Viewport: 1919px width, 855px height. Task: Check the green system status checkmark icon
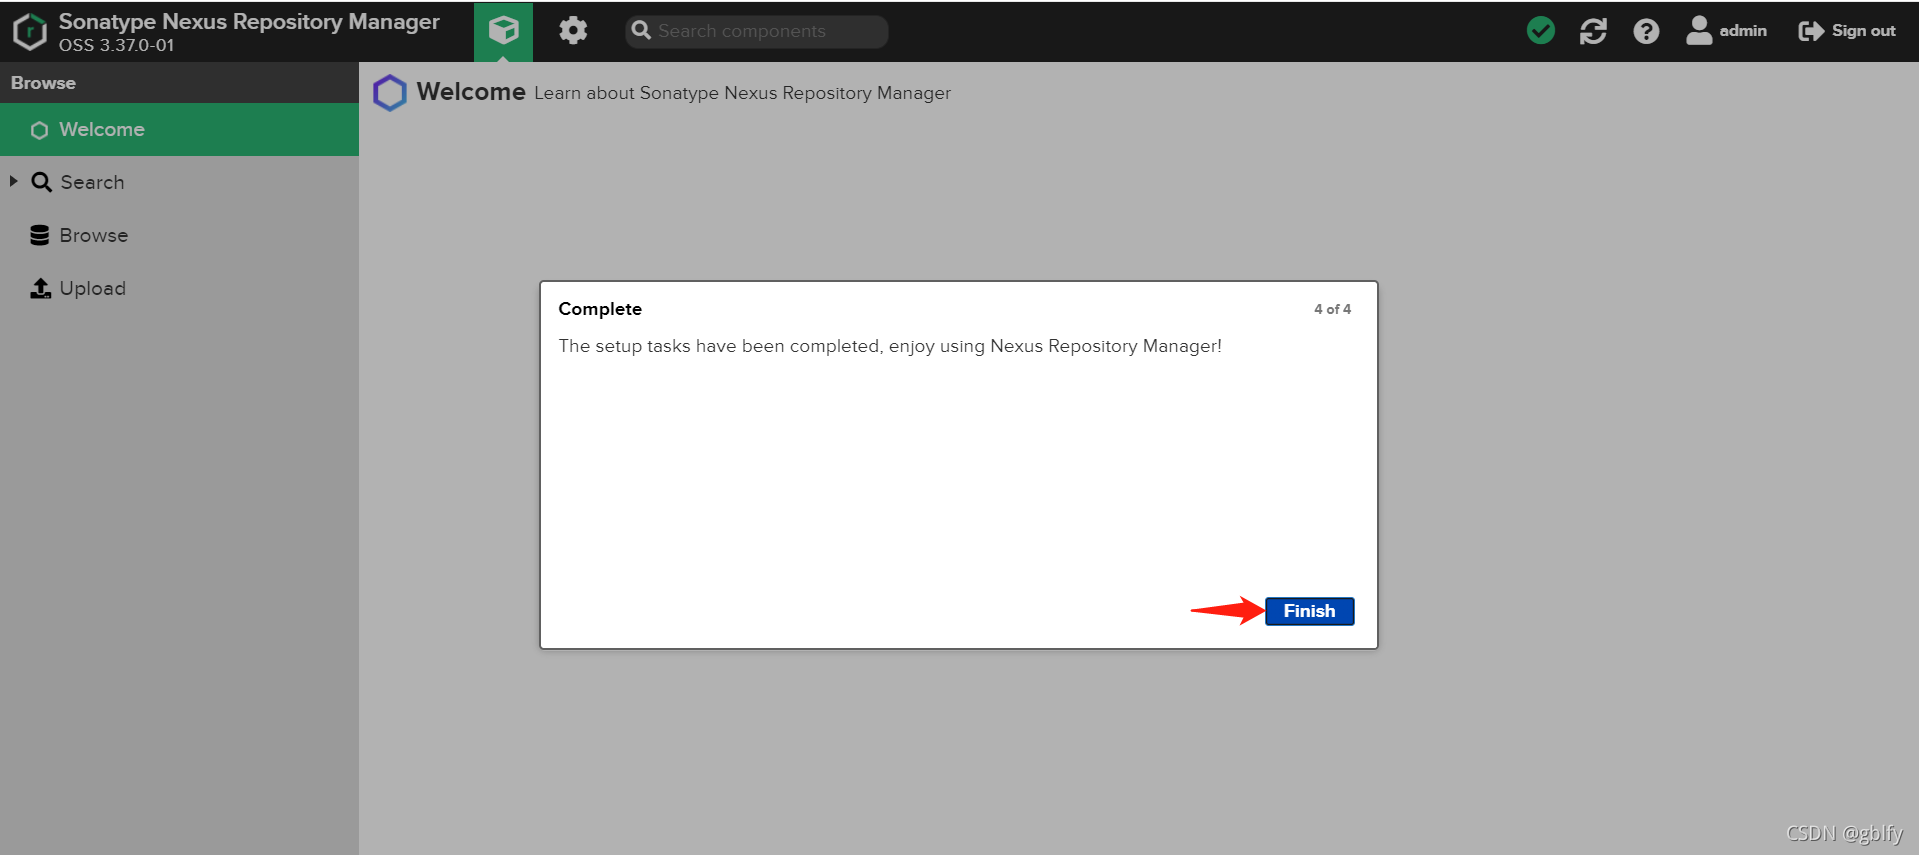point(1541,31)
